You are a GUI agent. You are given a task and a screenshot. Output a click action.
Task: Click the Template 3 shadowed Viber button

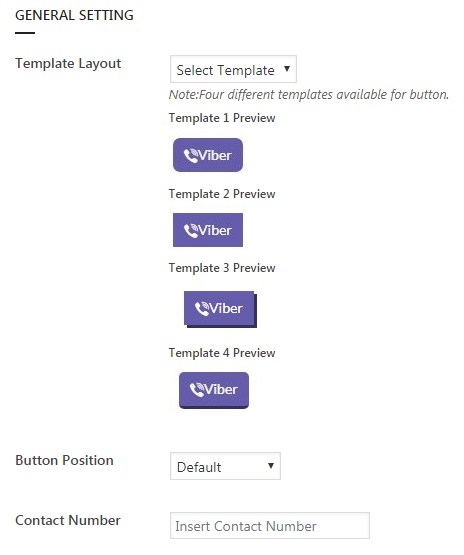tap(220, 309)
